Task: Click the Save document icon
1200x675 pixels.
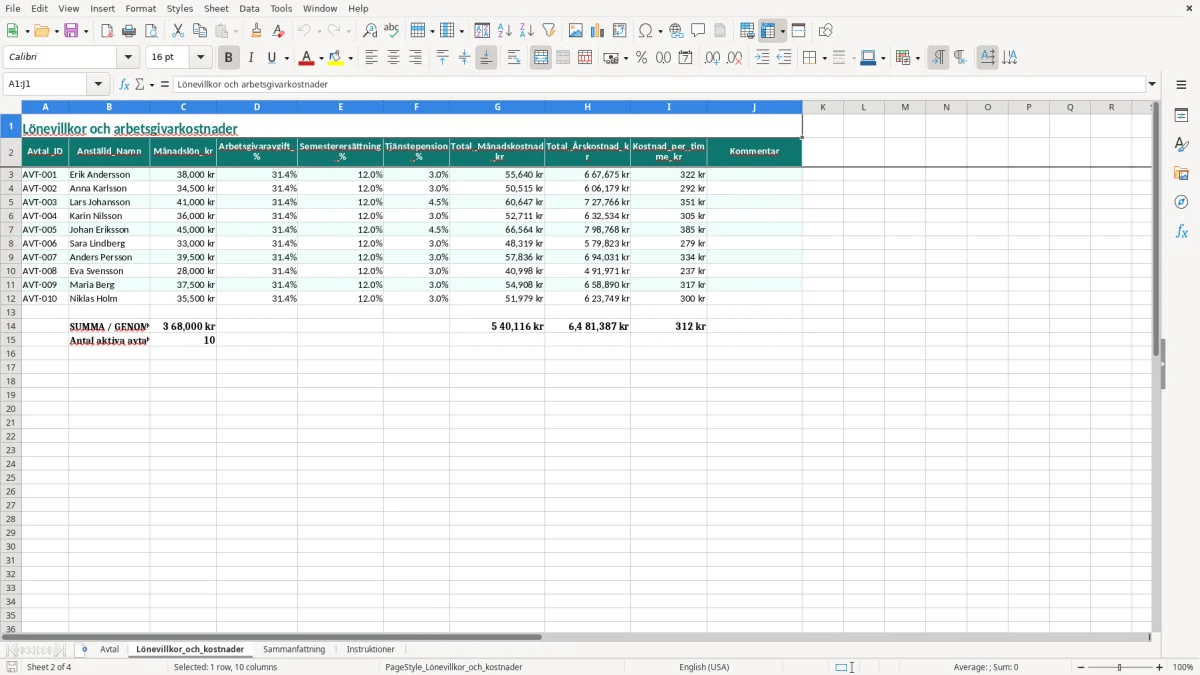Action: tap(71, 31)
